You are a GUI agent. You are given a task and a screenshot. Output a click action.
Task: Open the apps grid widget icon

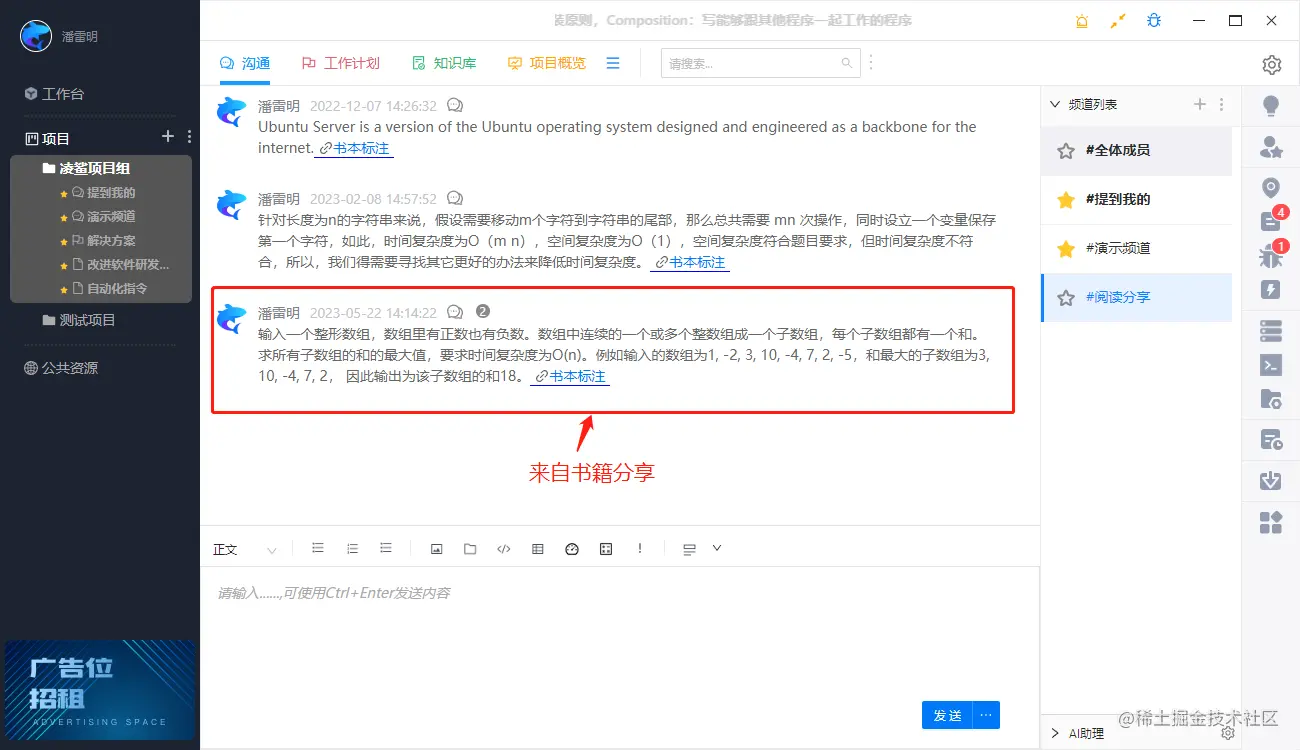[1271, 522]
